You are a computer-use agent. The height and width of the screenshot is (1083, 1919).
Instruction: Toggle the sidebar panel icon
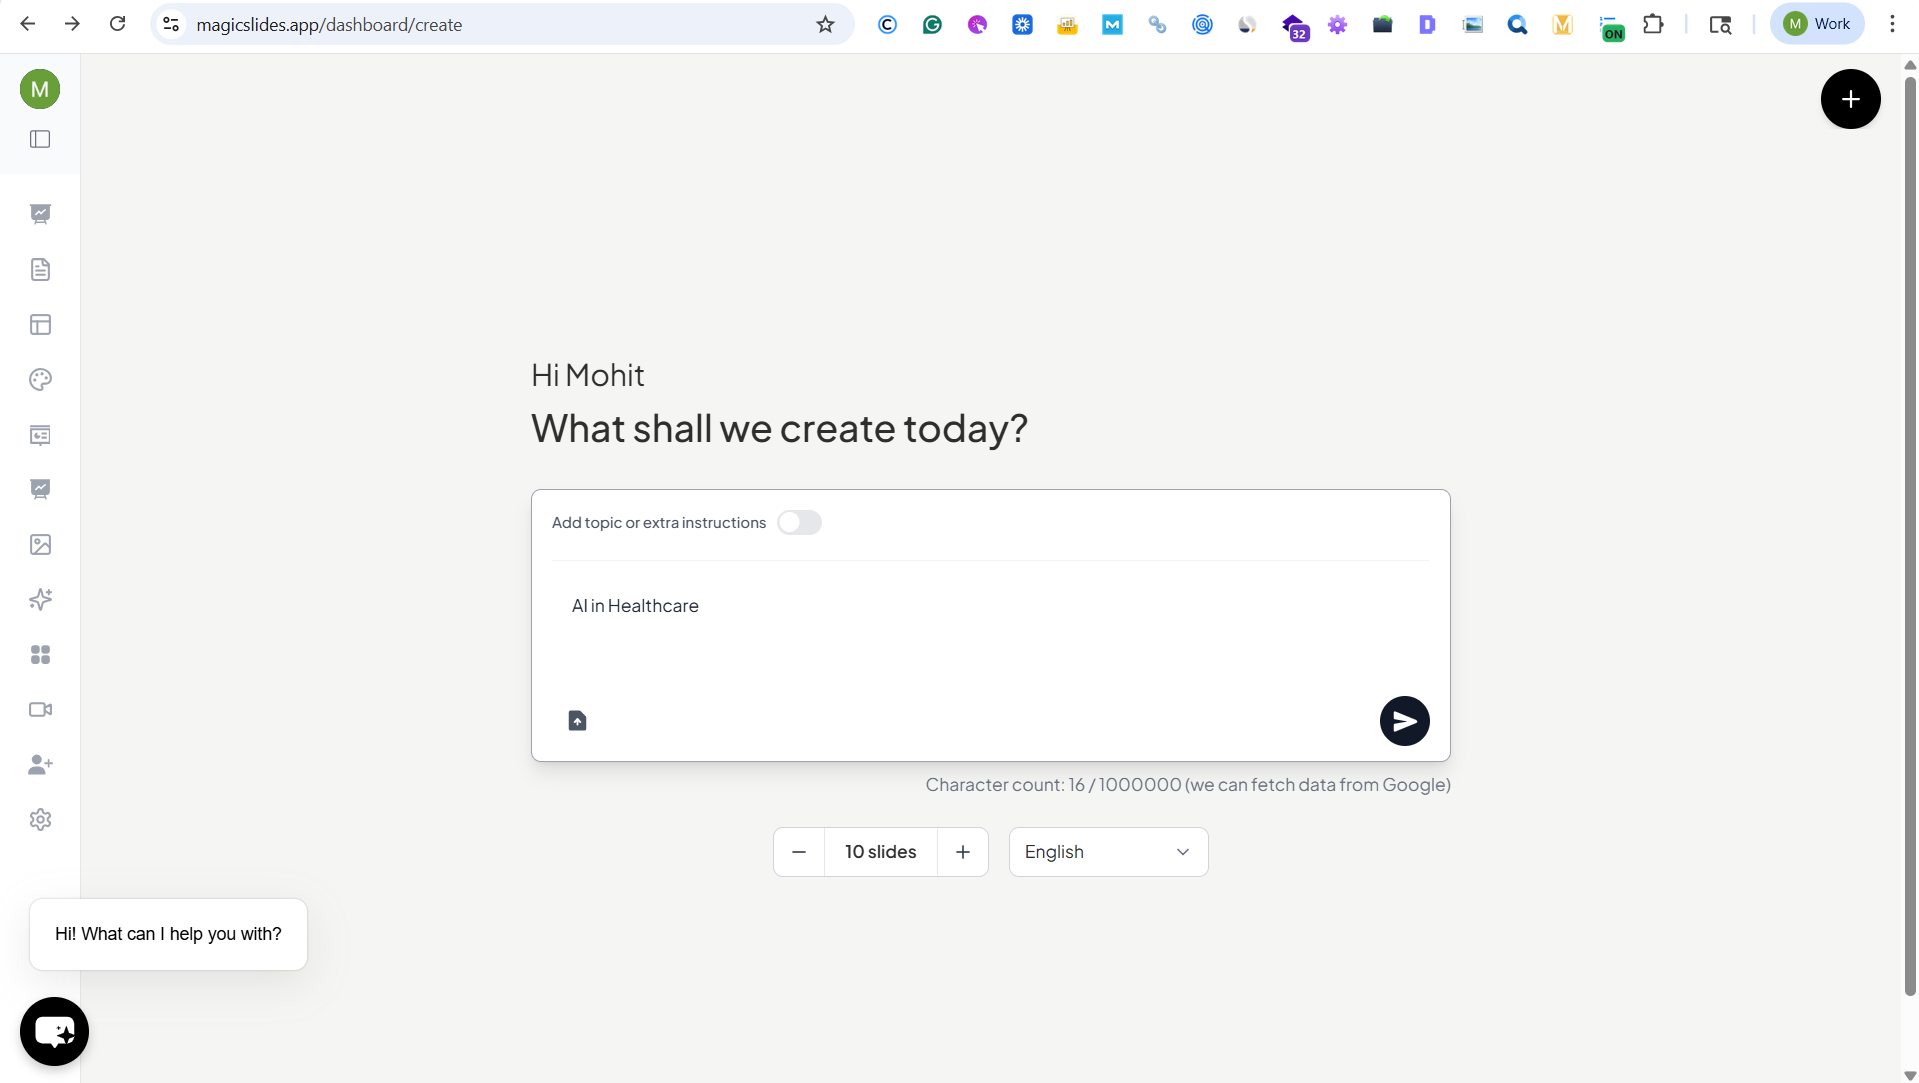(x=40, y=139)
